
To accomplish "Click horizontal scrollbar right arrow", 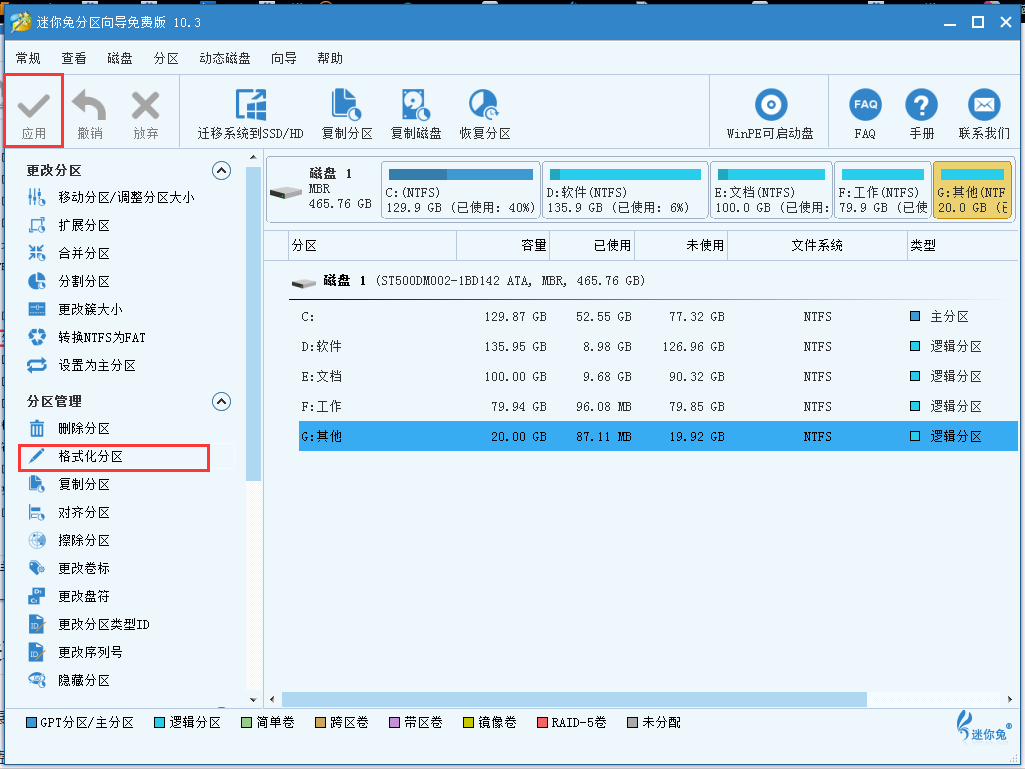I will 1010,699.
